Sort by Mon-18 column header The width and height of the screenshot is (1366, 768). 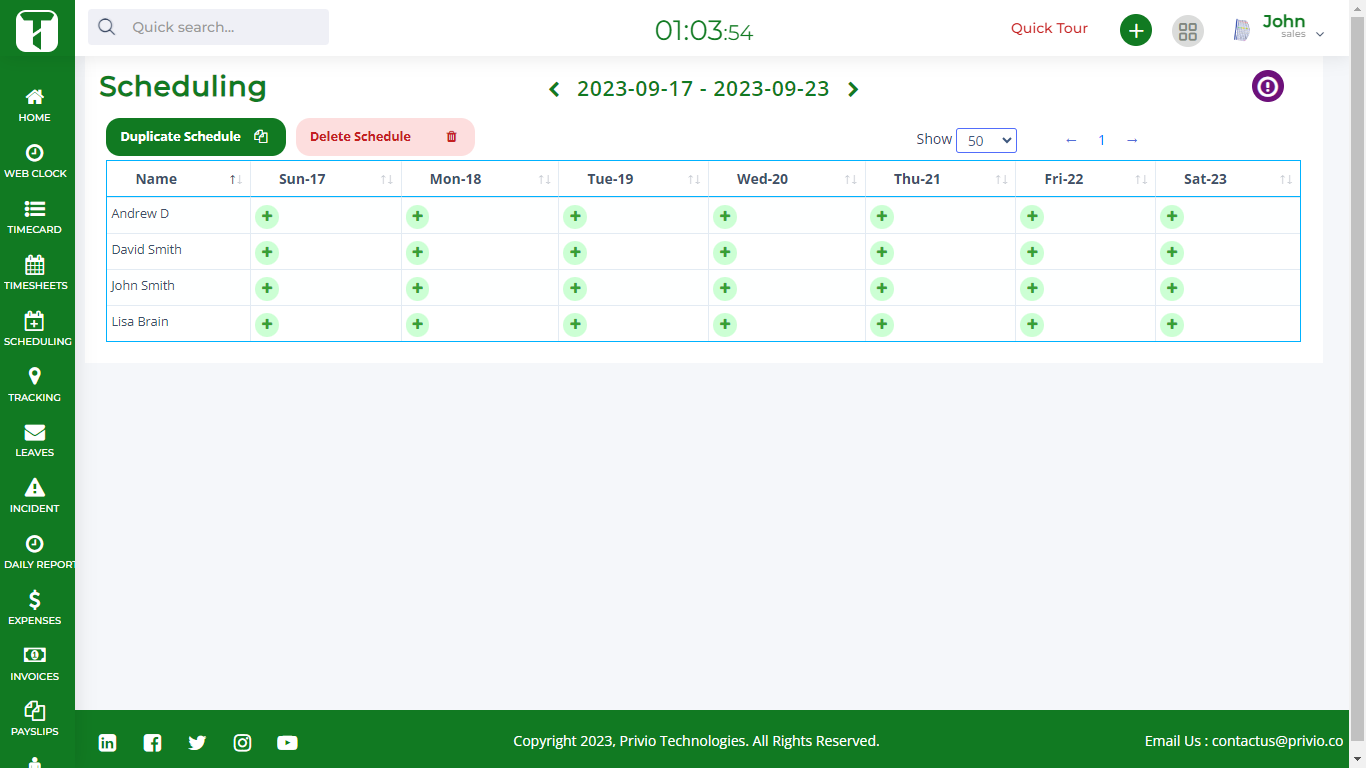(480, 179)
